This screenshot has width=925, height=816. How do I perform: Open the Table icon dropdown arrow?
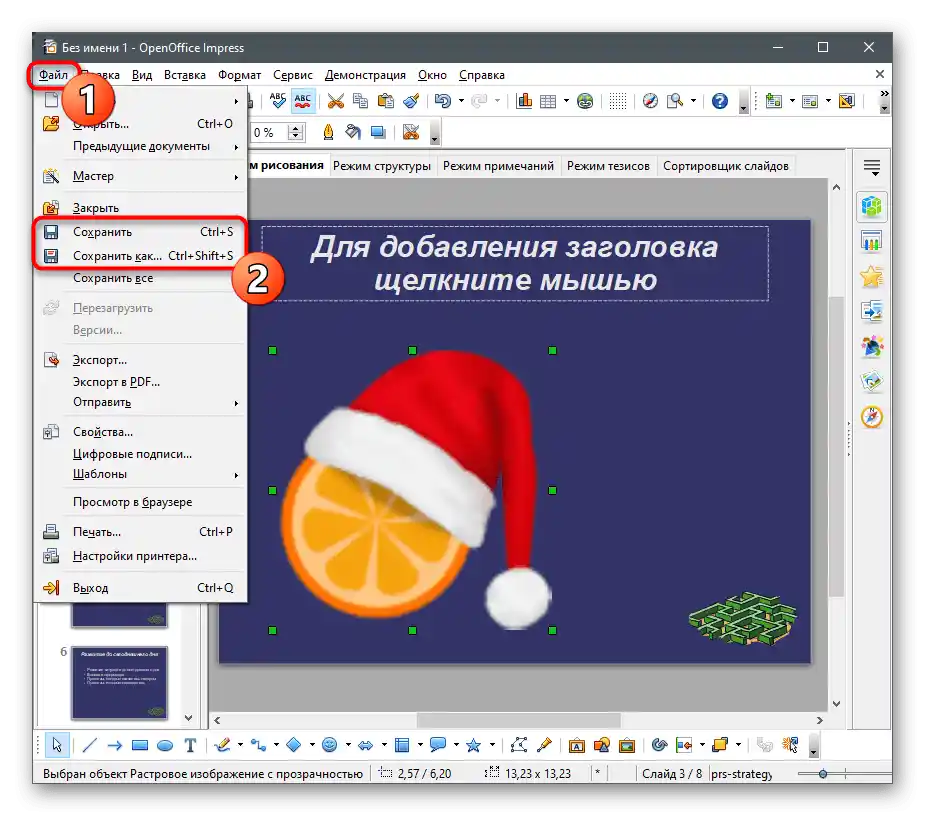pyautogui.click(x=566, y=101)
